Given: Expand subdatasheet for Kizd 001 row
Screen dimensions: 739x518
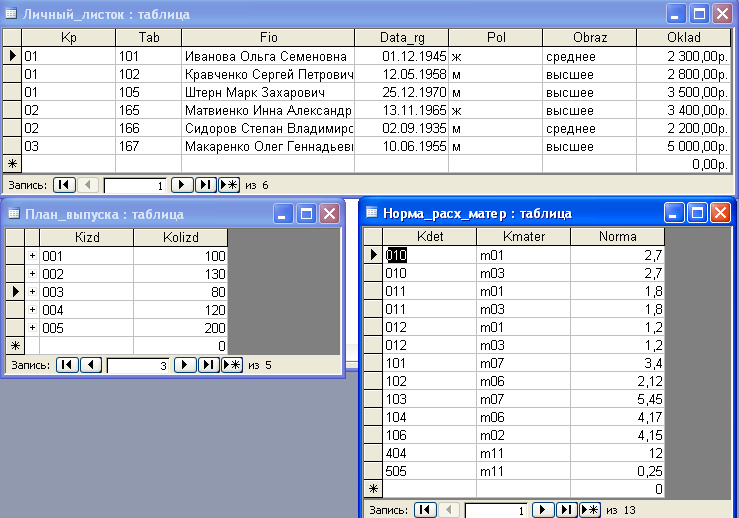Looking at the screenshot, I should [32, 255].
